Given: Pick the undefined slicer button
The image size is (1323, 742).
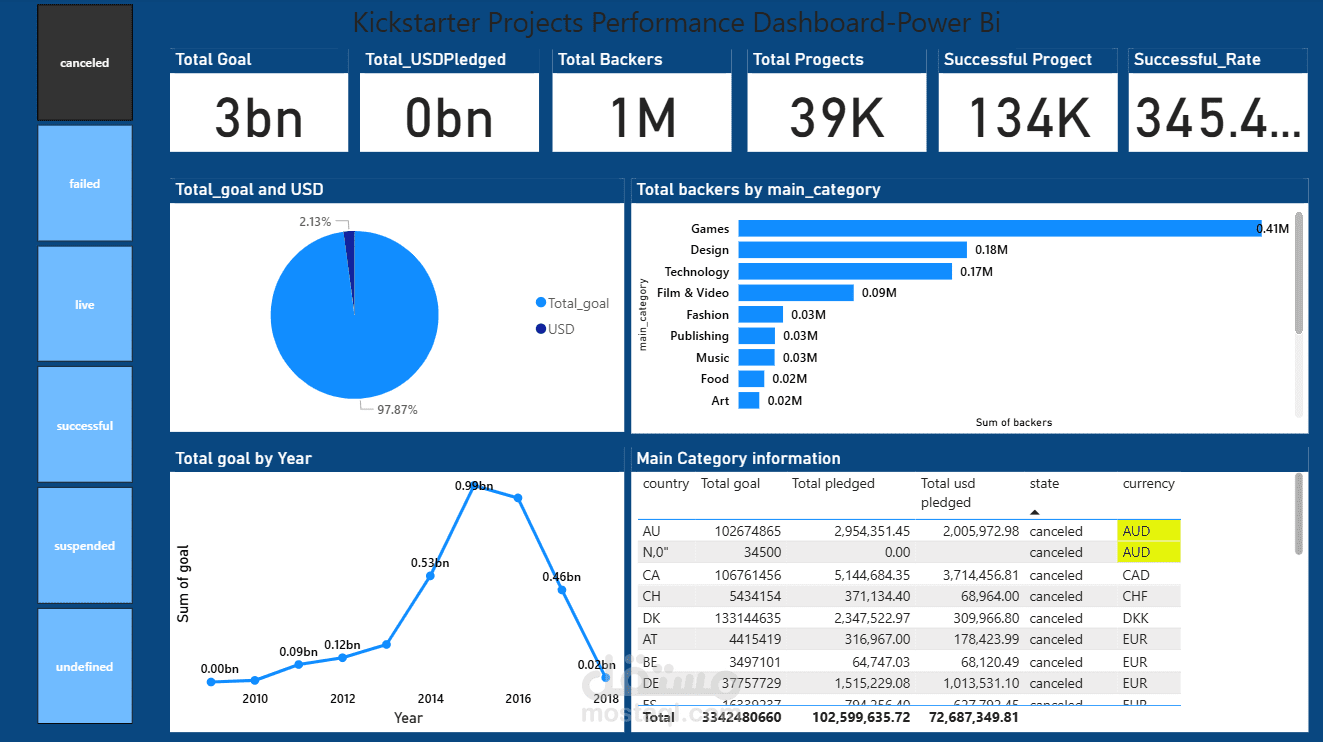Looking at the screenshot, I should [x=85, y=666].
